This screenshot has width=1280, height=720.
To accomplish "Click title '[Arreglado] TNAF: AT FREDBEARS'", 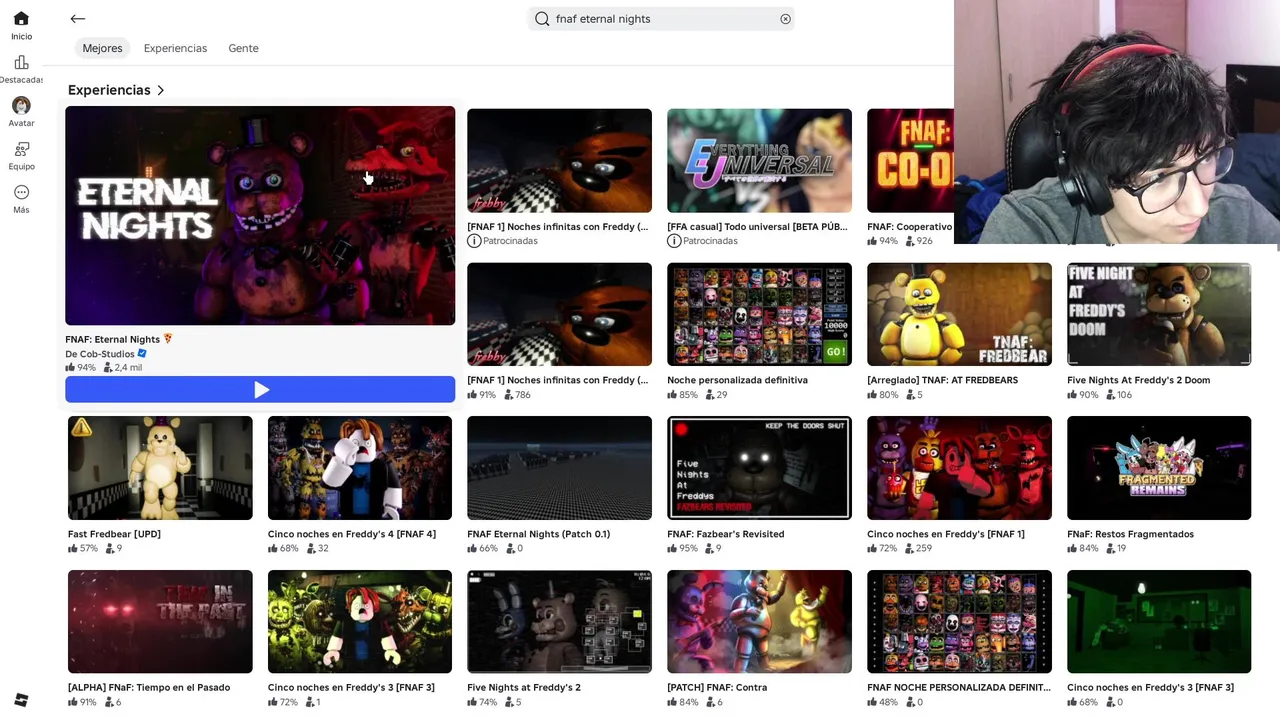I will point(942,380).
